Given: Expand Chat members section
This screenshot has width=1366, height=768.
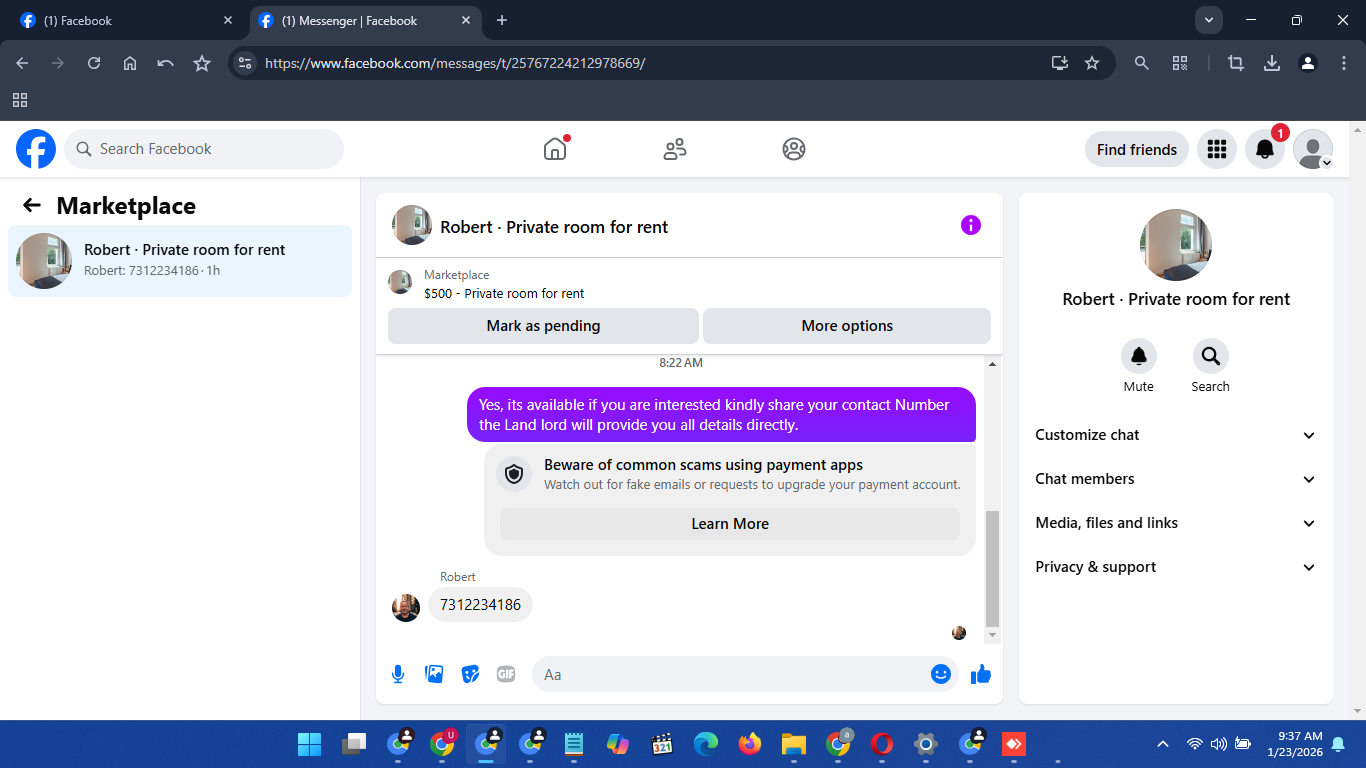Looking at the screenshot, I should pos(1176,479).
